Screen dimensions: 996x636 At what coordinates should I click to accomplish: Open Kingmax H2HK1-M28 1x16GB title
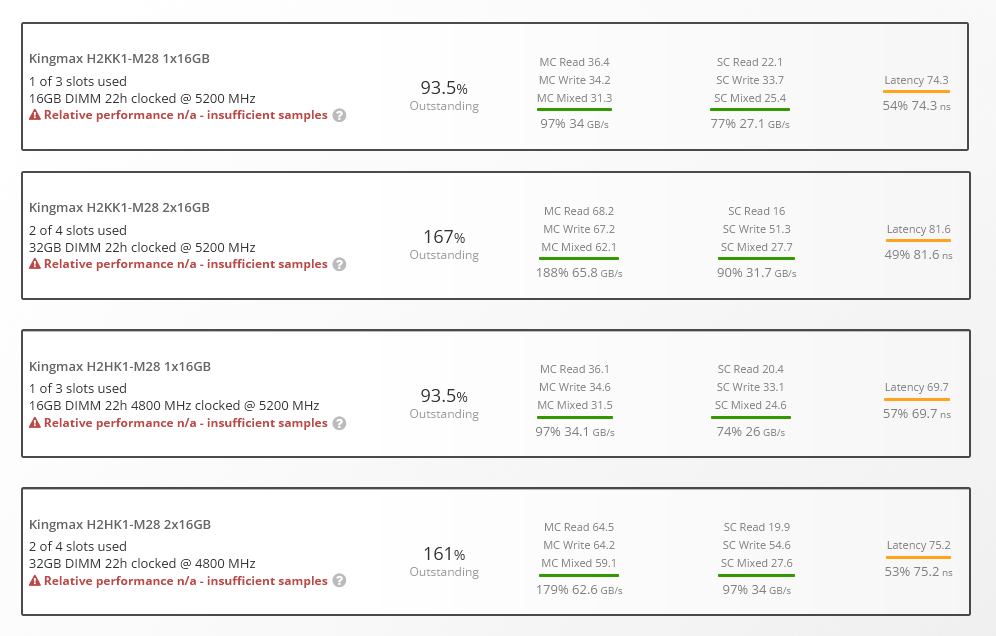119,366
